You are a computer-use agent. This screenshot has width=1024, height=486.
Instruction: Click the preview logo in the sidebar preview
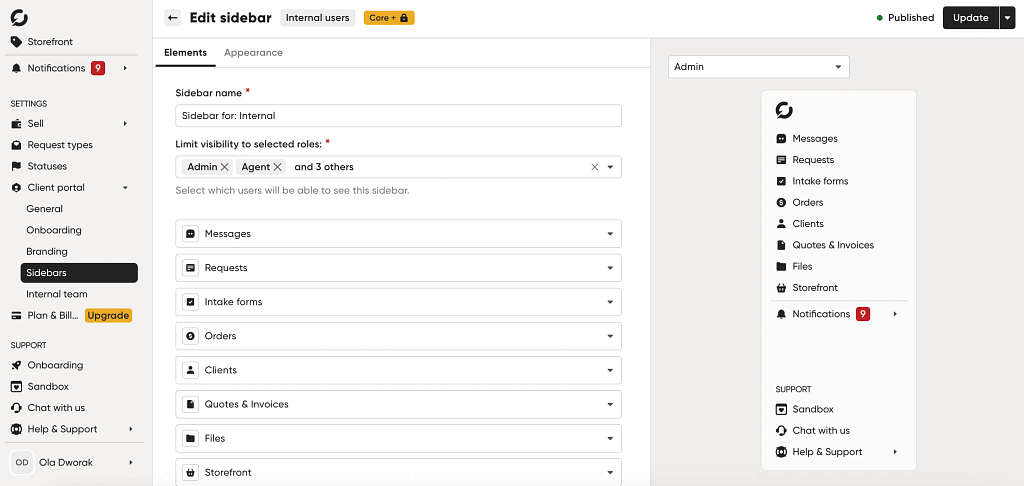coord(784,110)
